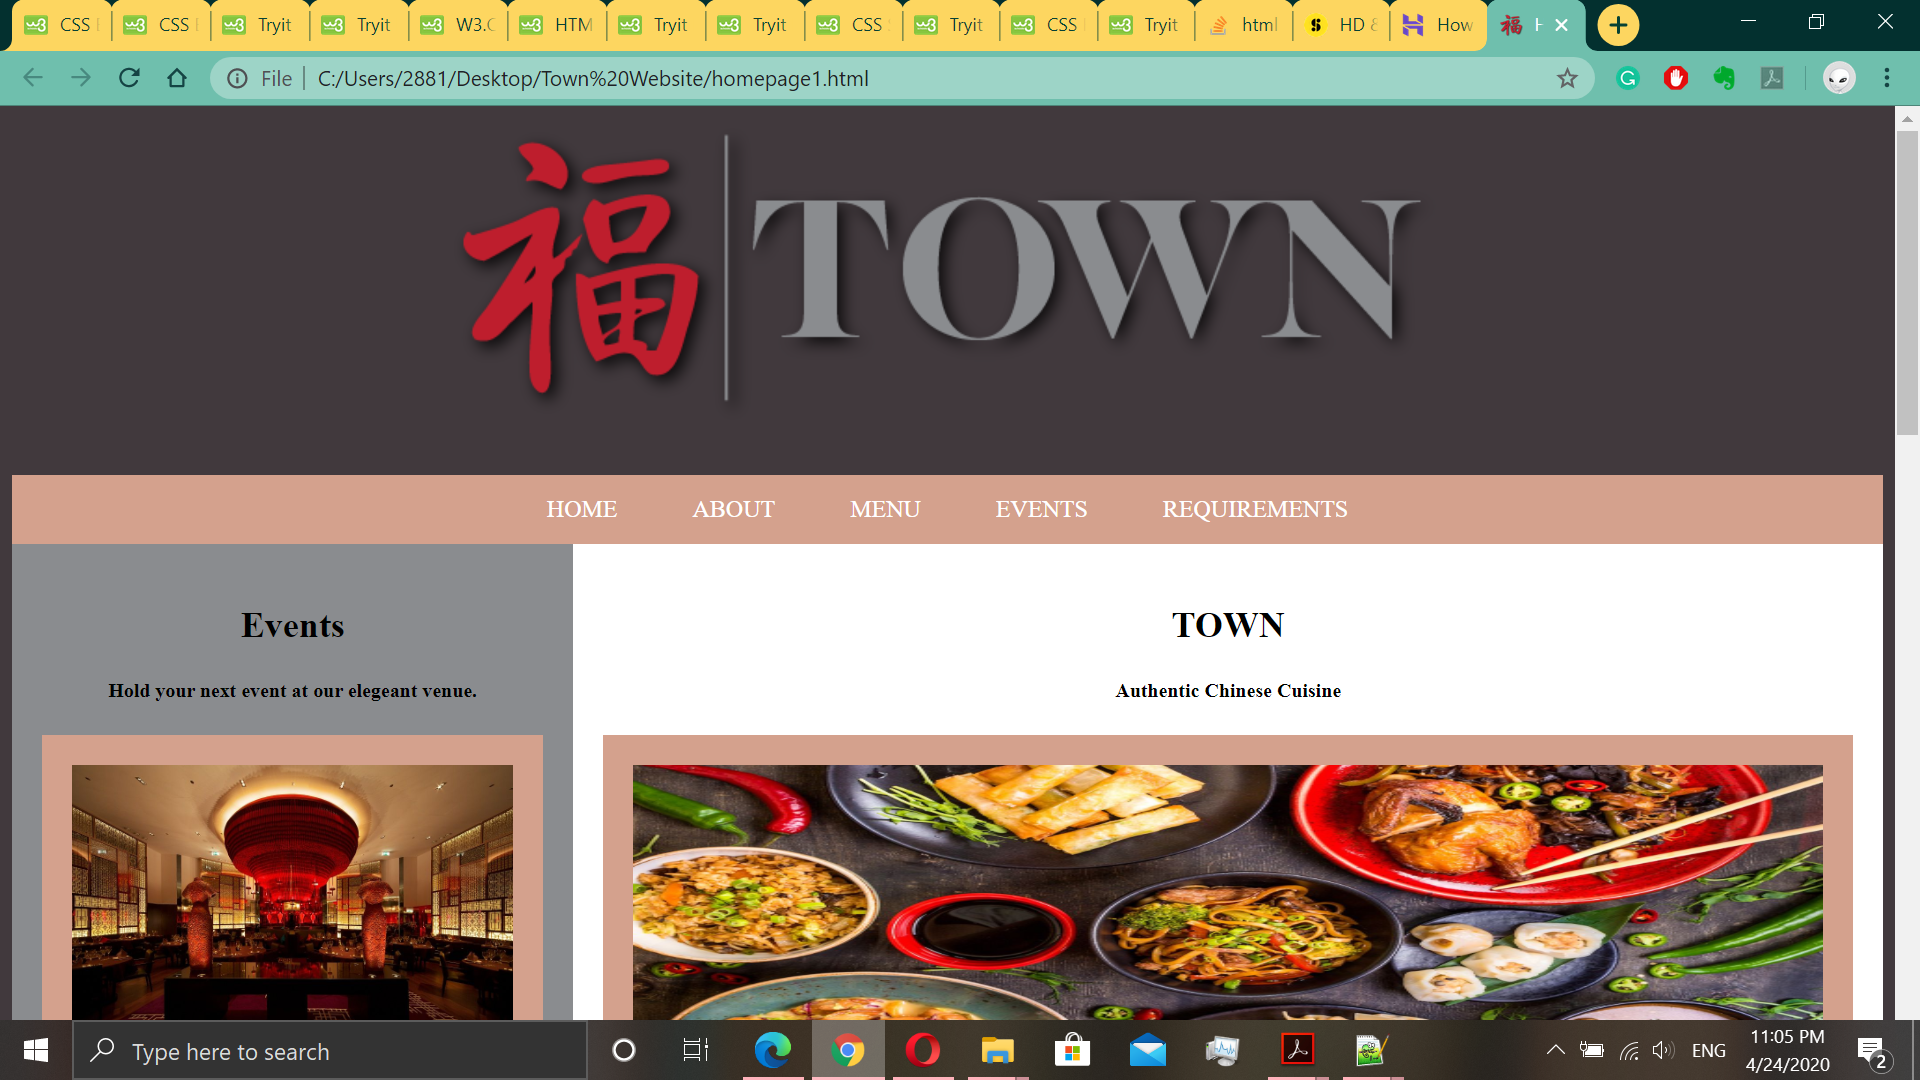
Task: Open a new tab with the plus button
Action: (x=1618, y=25)
